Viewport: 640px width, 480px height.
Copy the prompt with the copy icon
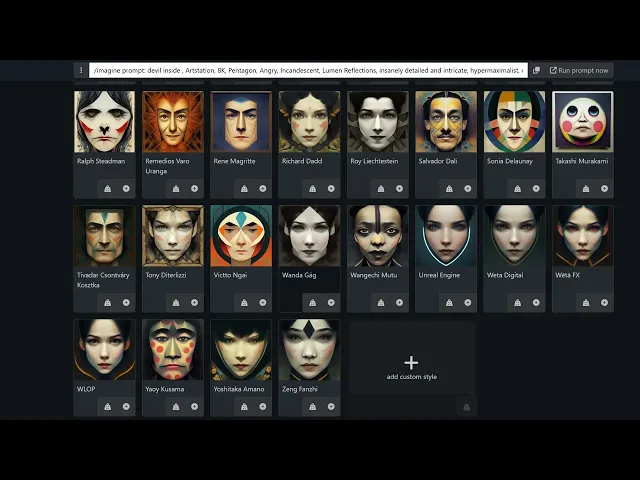[x=536, y=71]
